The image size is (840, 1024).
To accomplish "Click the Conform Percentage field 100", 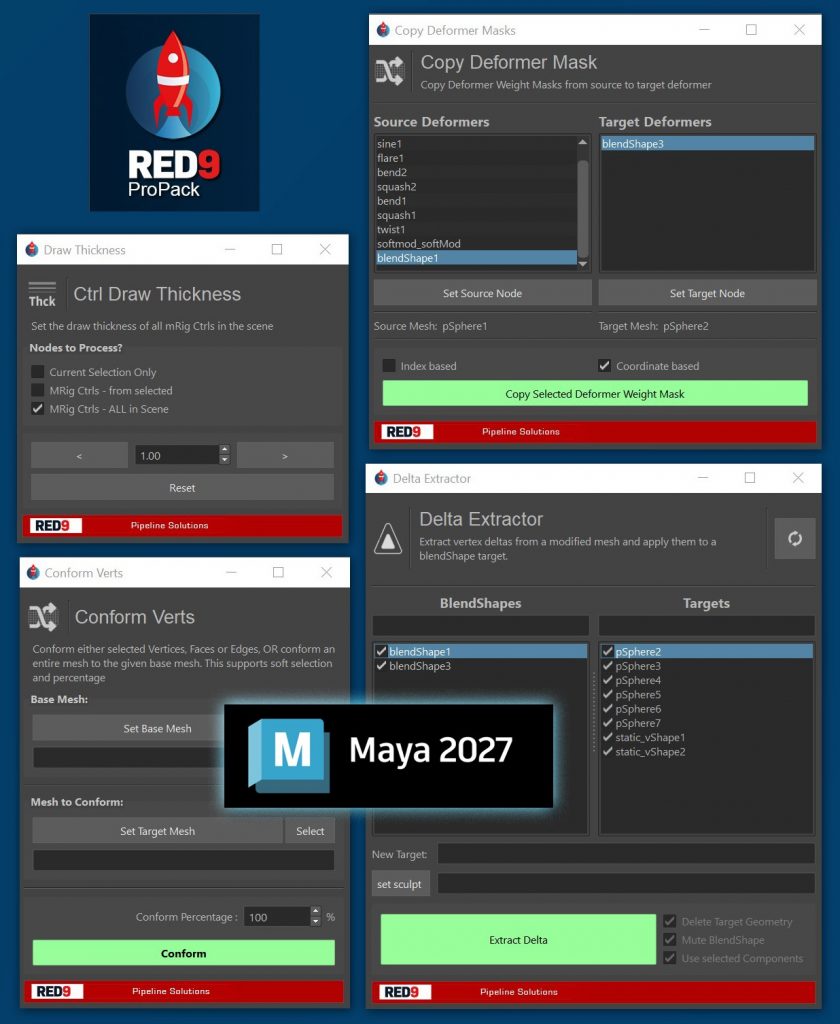I will (x=277, y=917).
